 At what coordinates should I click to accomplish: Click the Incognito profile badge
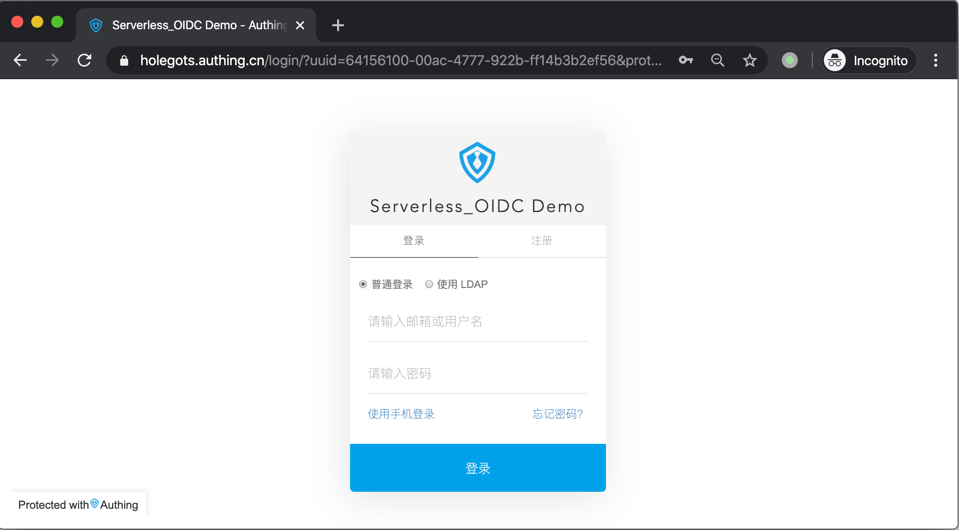866,60
